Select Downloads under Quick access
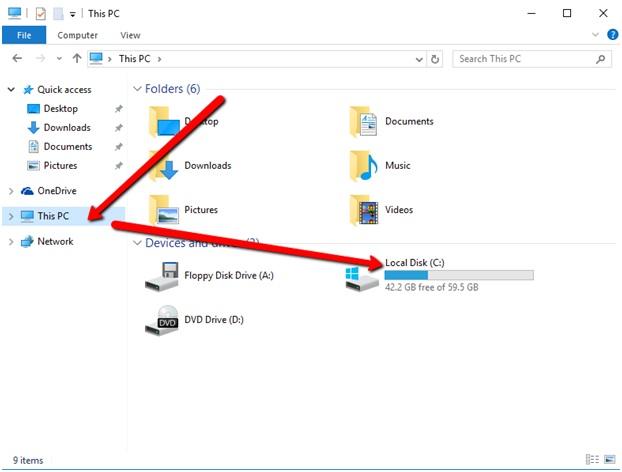Screen dimensions: 622x472 tap(67, 128)
